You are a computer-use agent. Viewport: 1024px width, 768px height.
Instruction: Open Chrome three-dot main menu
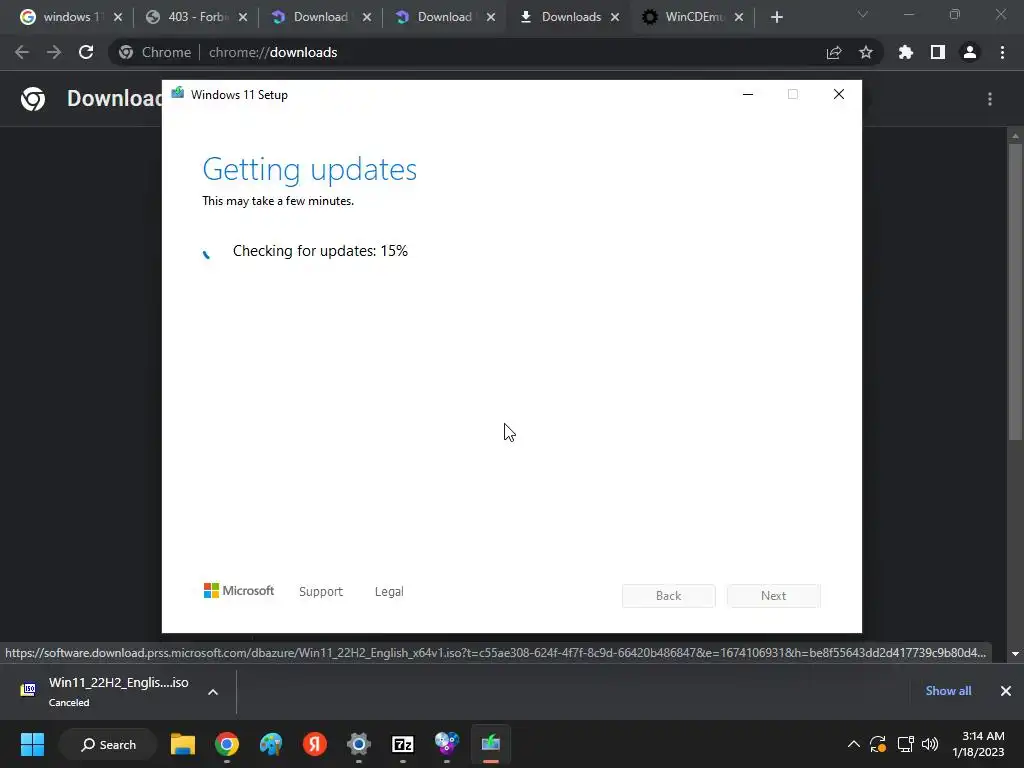click(1002, 52)
